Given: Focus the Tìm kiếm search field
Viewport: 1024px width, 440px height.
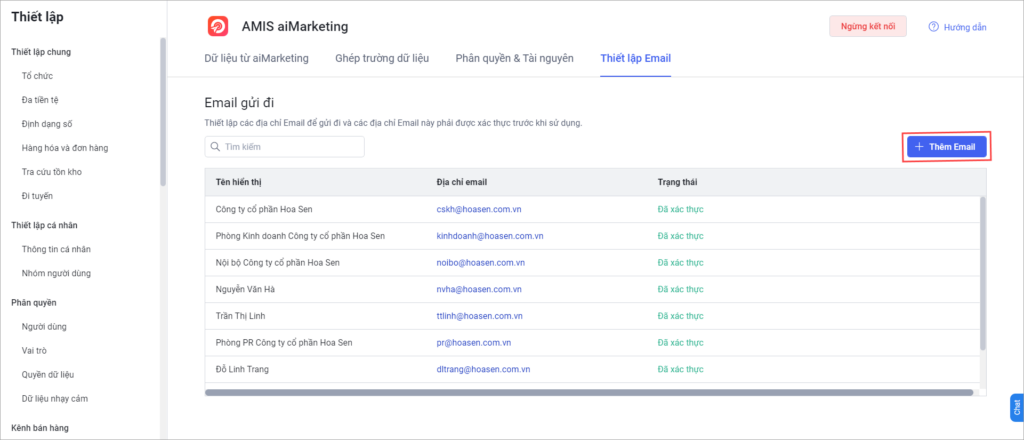Looking at the screenshot, I should (x=285, y=147).
